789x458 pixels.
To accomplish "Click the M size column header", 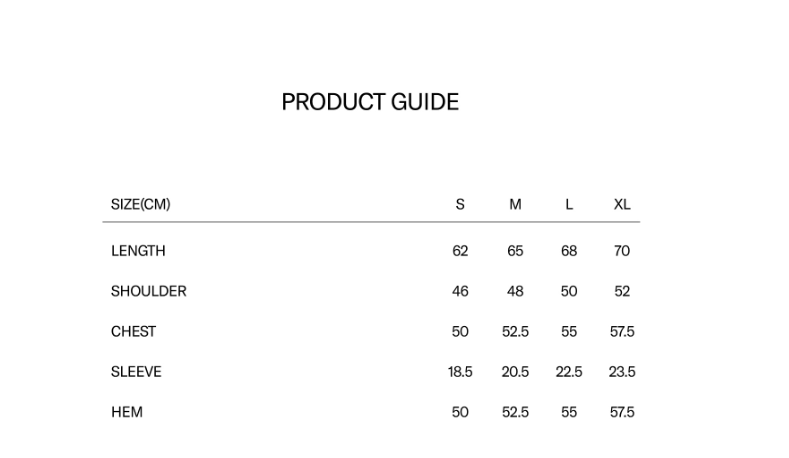I will pos(515,204).
